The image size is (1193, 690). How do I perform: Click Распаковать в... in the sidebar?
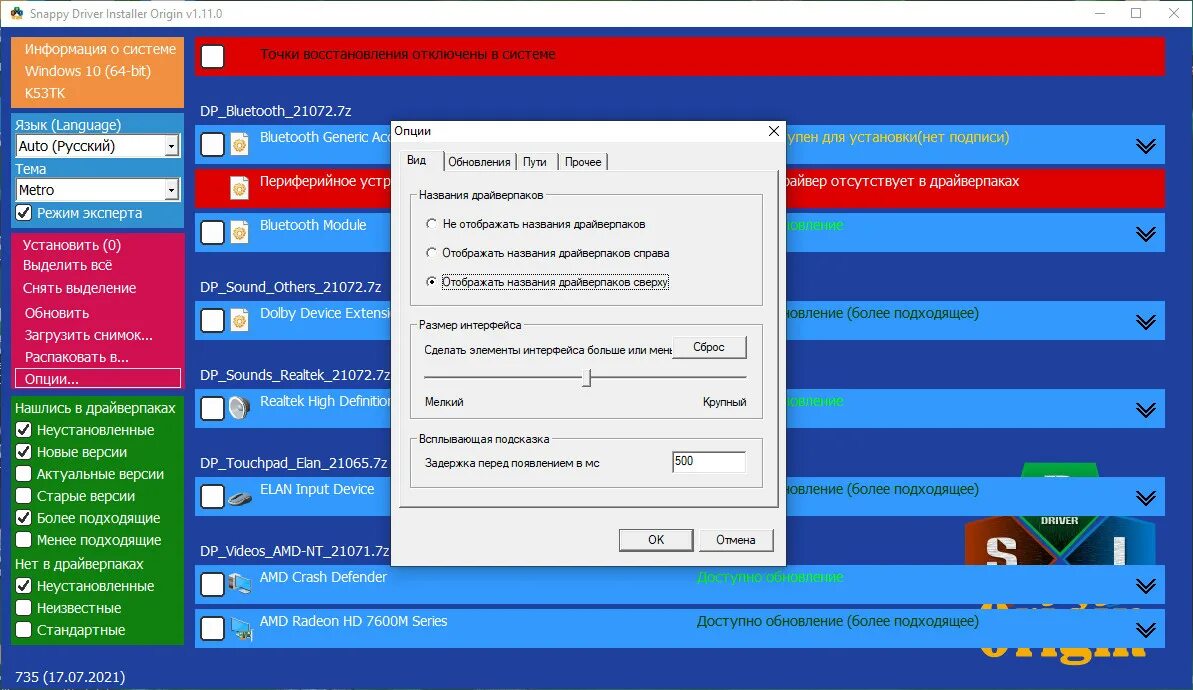pos(76,357)
